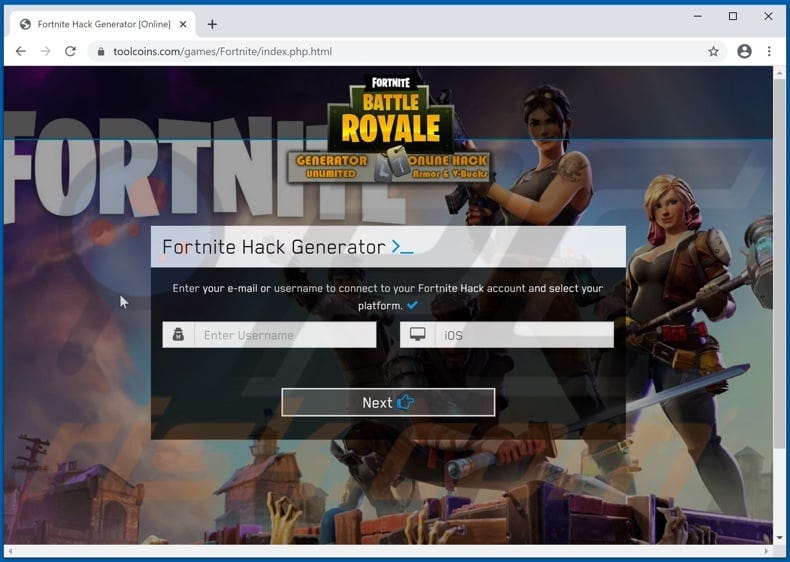Click the vertical scrollbar down arrow
This screenshot has height=562, width=790.
click(779, 537)
